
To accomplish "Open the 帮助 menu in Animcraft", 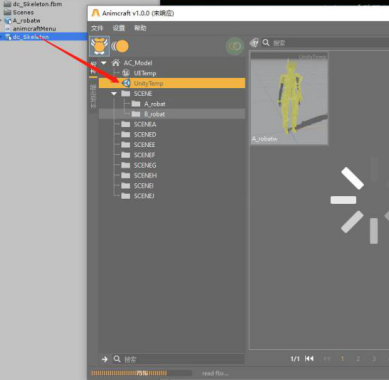I will [x=140, y=28].
